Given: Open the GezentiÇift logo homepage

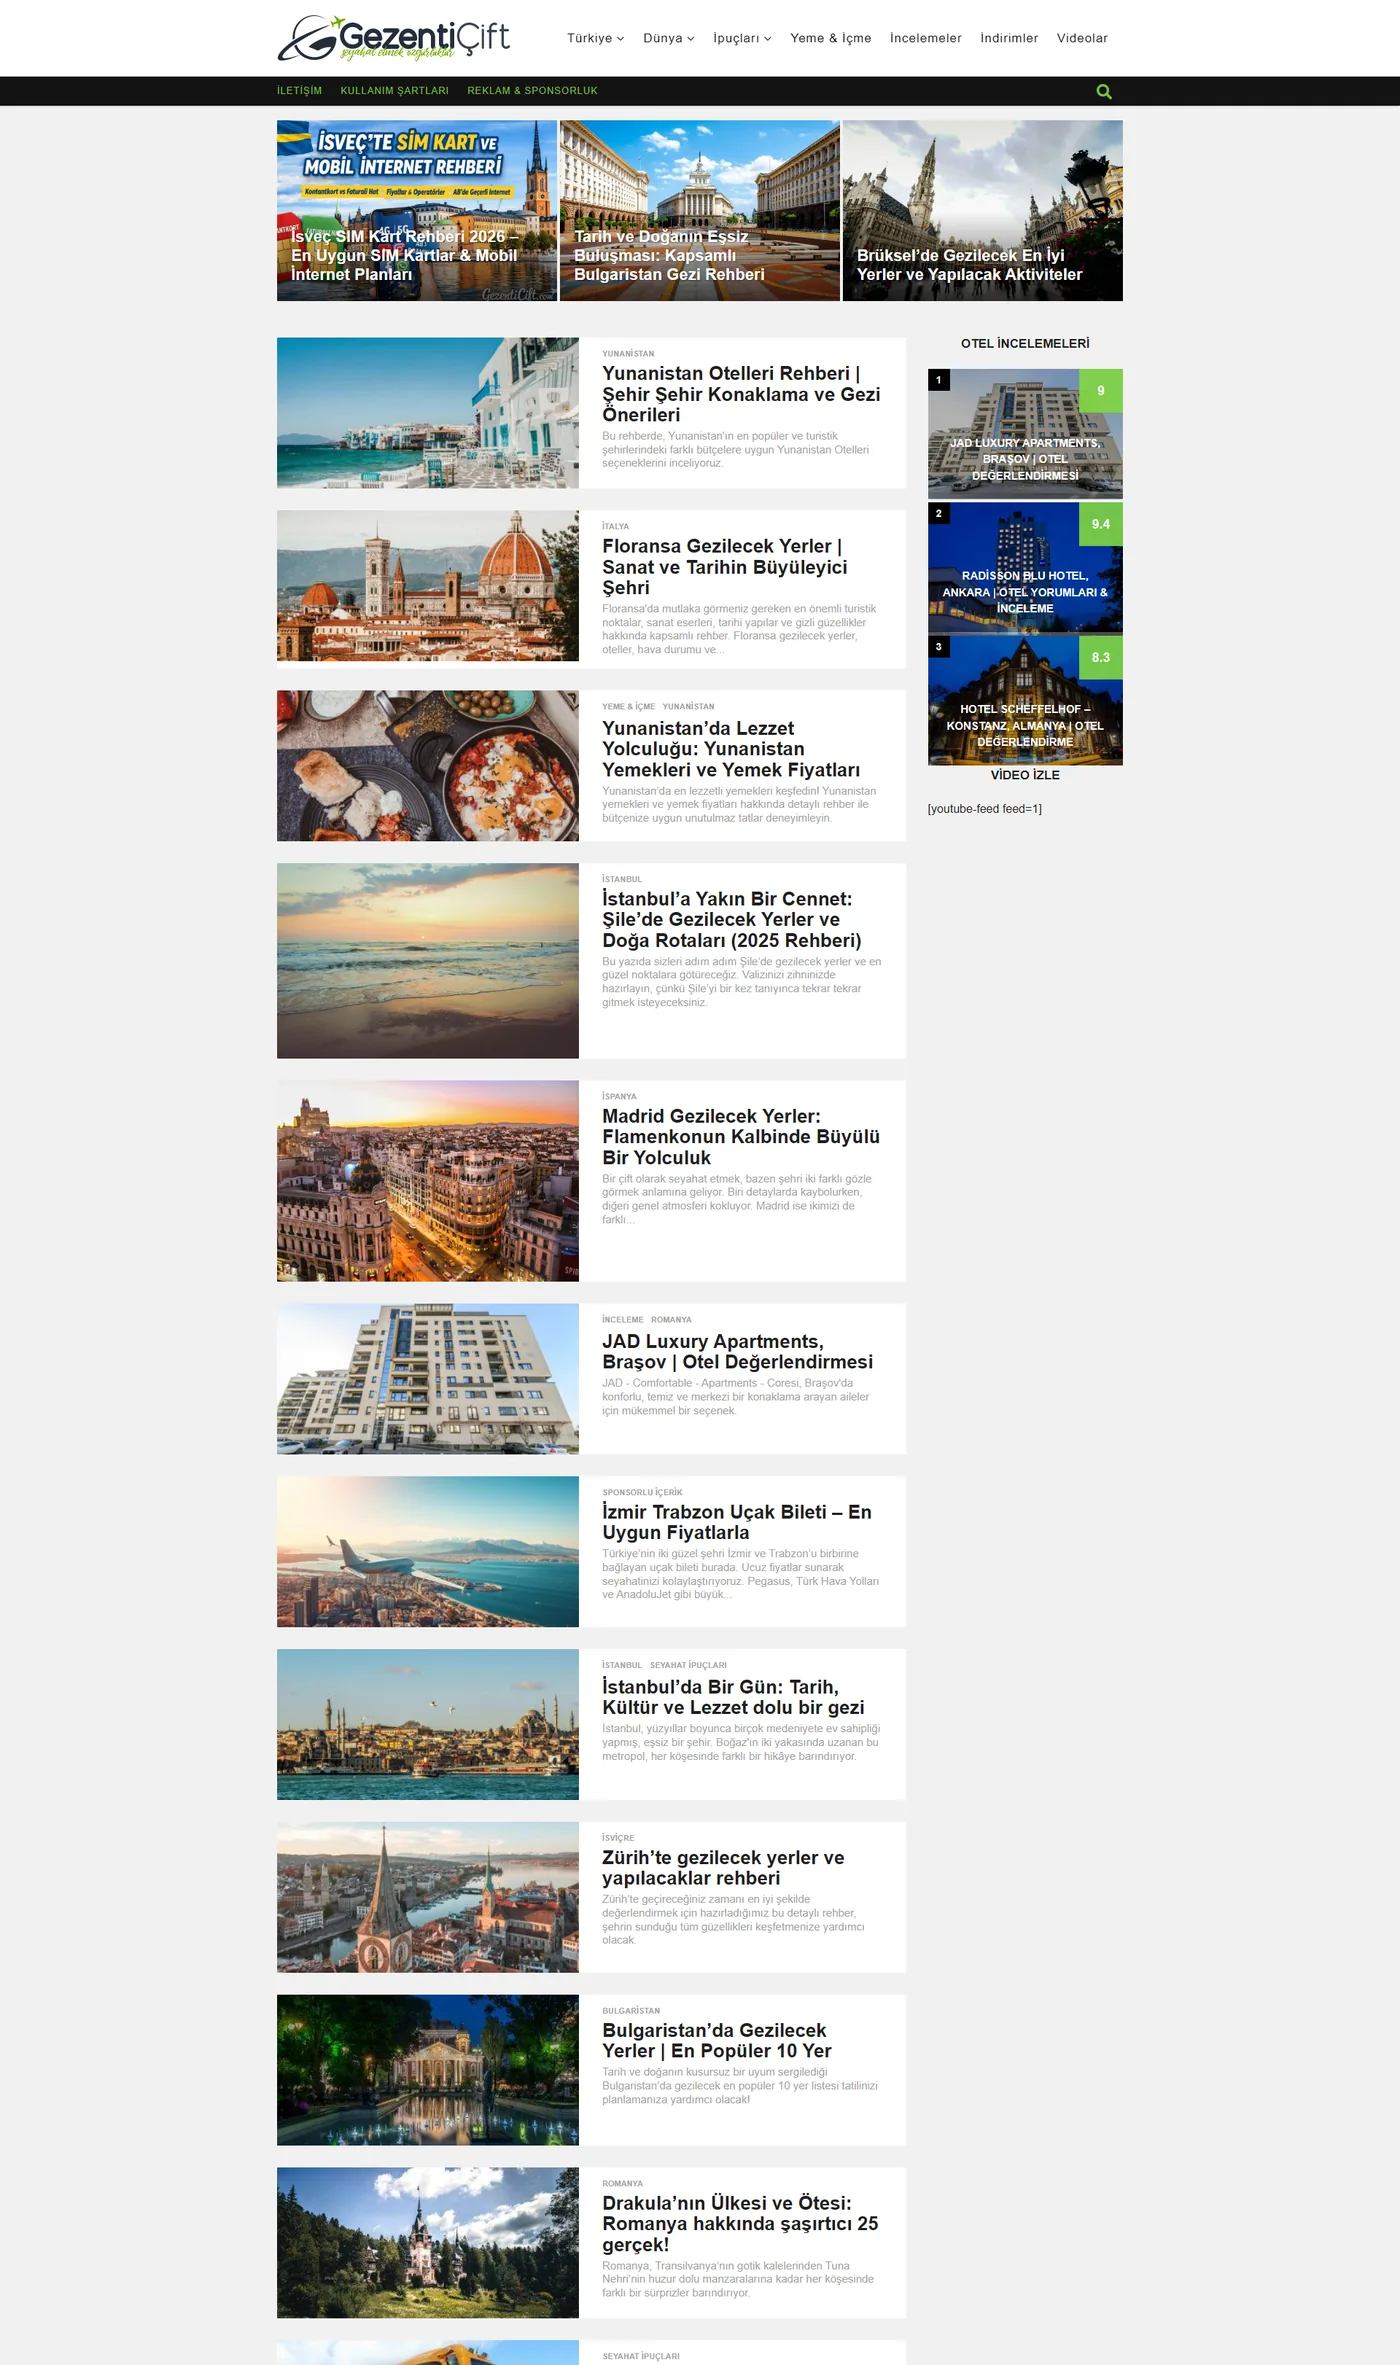Looking at the screenshot, I should click(394, 38).
